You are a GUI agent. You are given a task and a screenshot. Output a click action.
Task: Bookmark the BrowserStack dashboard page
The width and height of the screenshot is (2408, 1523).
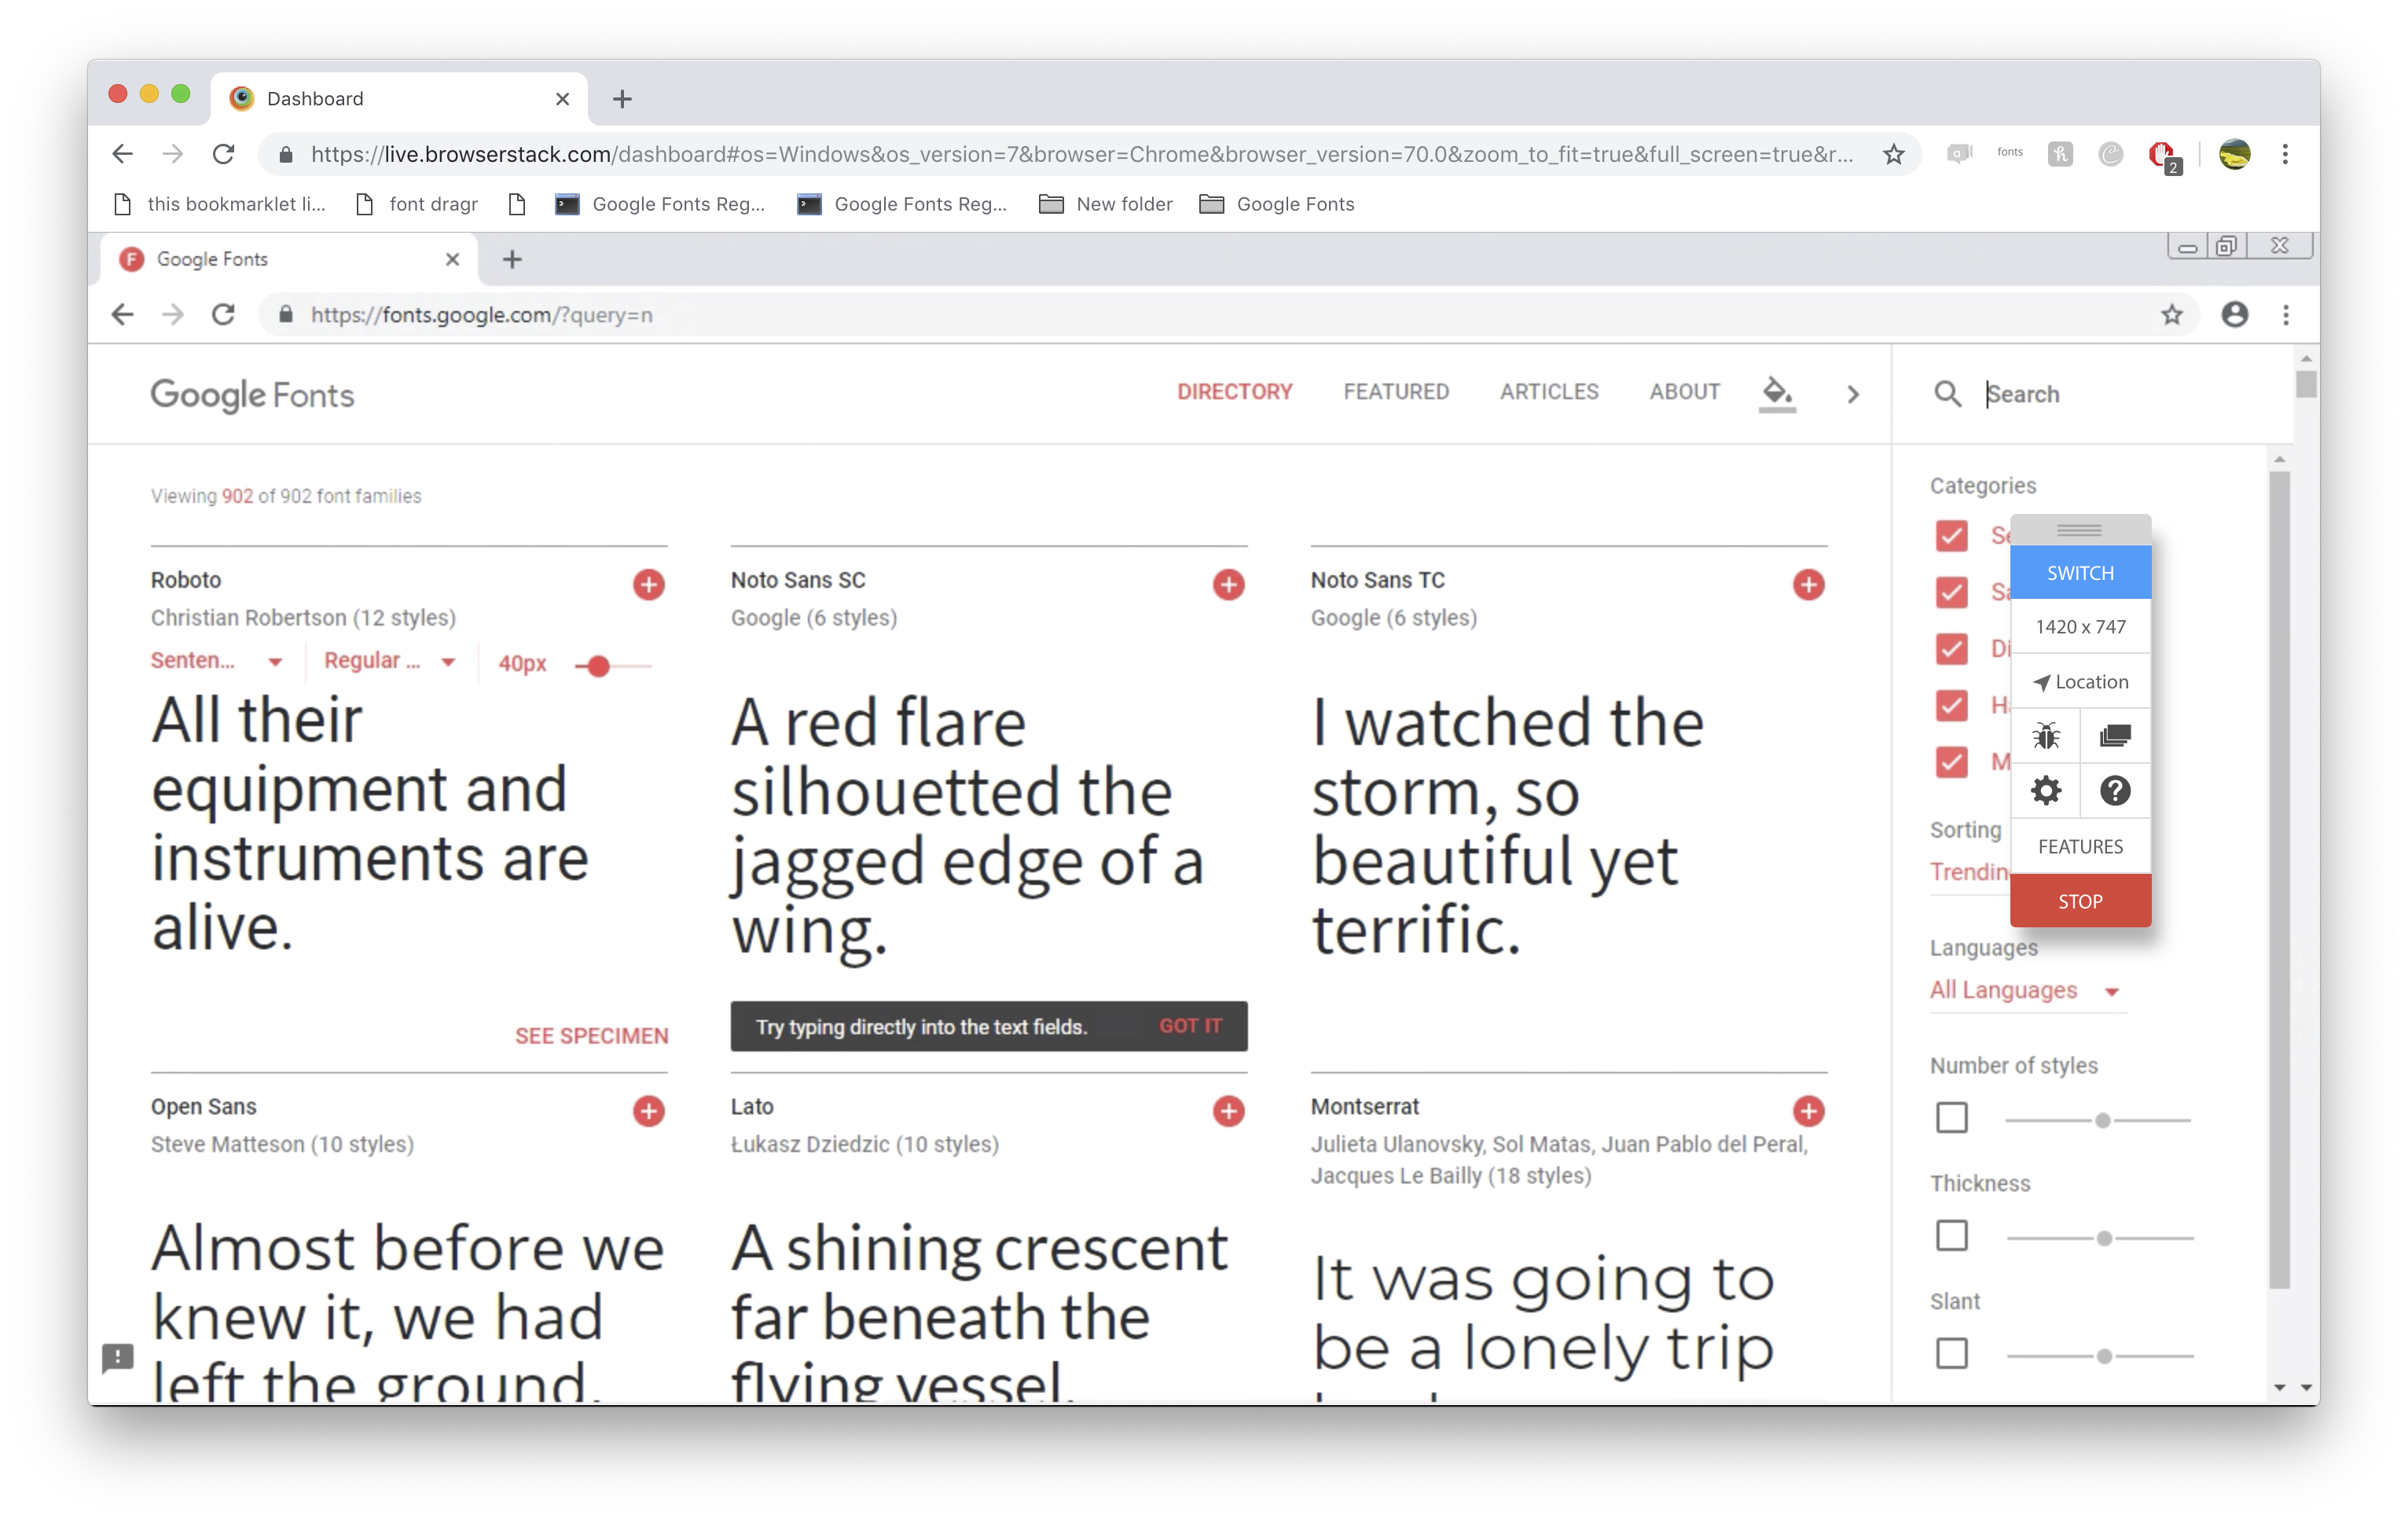click(x=1893, y=154)
